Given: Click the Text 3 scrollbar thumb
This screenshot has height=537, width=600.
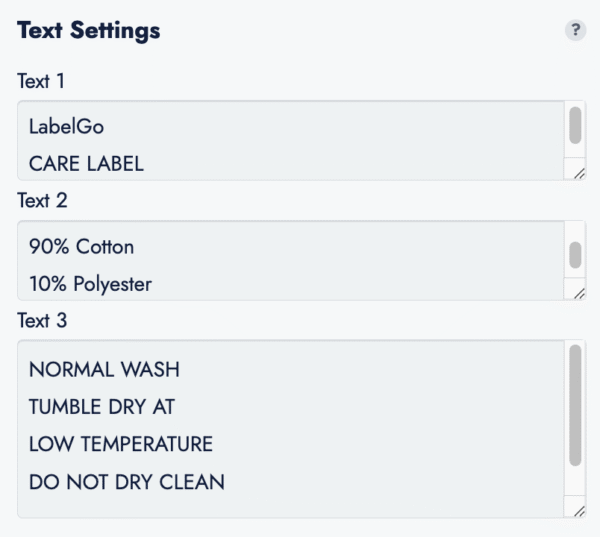Looking at the screenshot, I should 575,405.
